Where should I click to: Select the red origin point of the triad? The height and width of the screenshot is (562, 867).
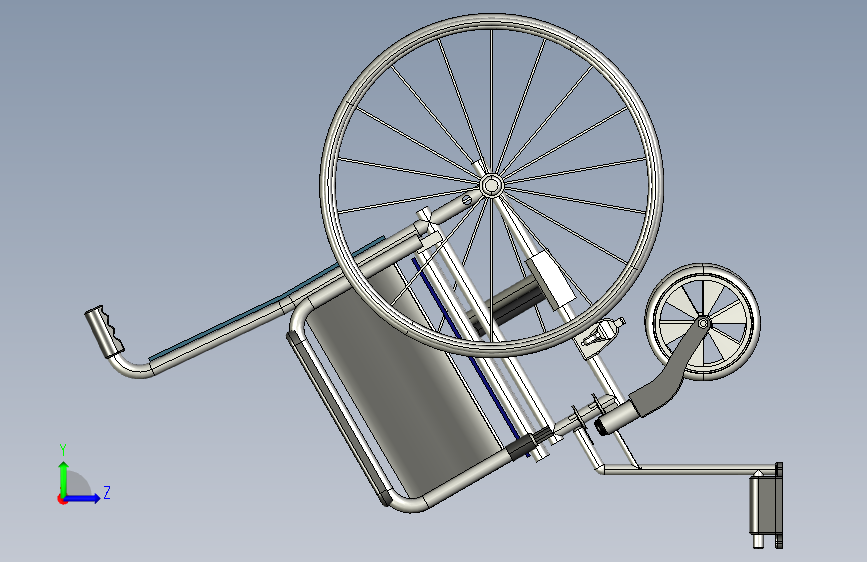pyautogui.click(x=61, y=500)
